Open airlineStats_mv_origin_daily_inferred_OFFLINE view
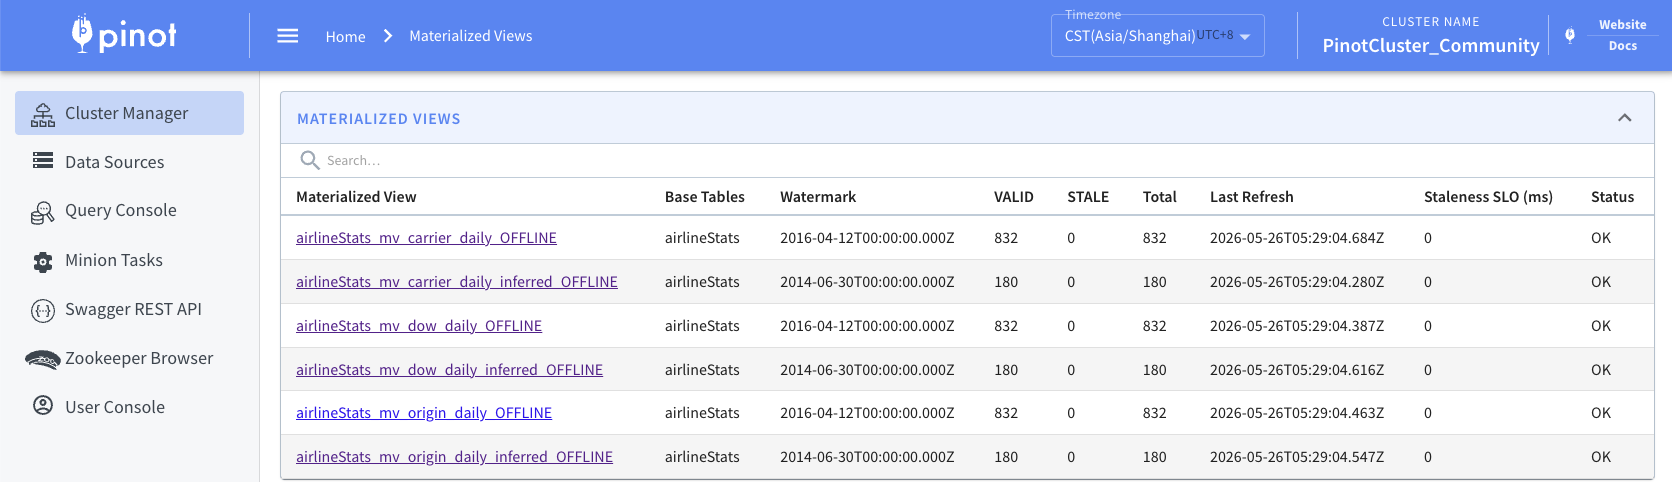The width and height of the screenshot is (1672, 482). tap(454, 457)
